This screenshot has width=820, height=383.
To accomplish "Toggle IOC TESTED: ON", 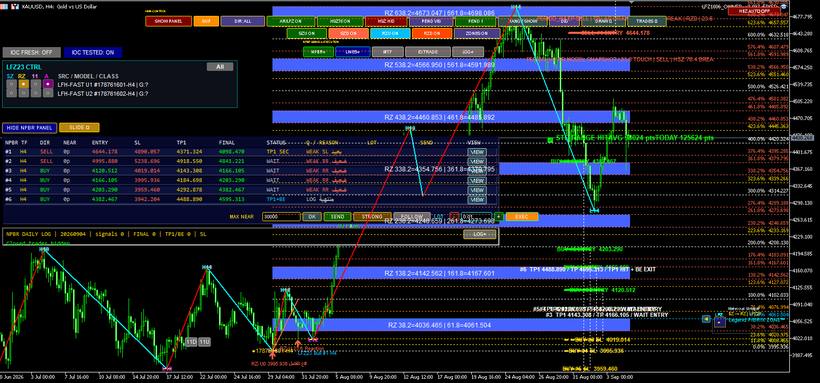I will click(x=93, y=52).
